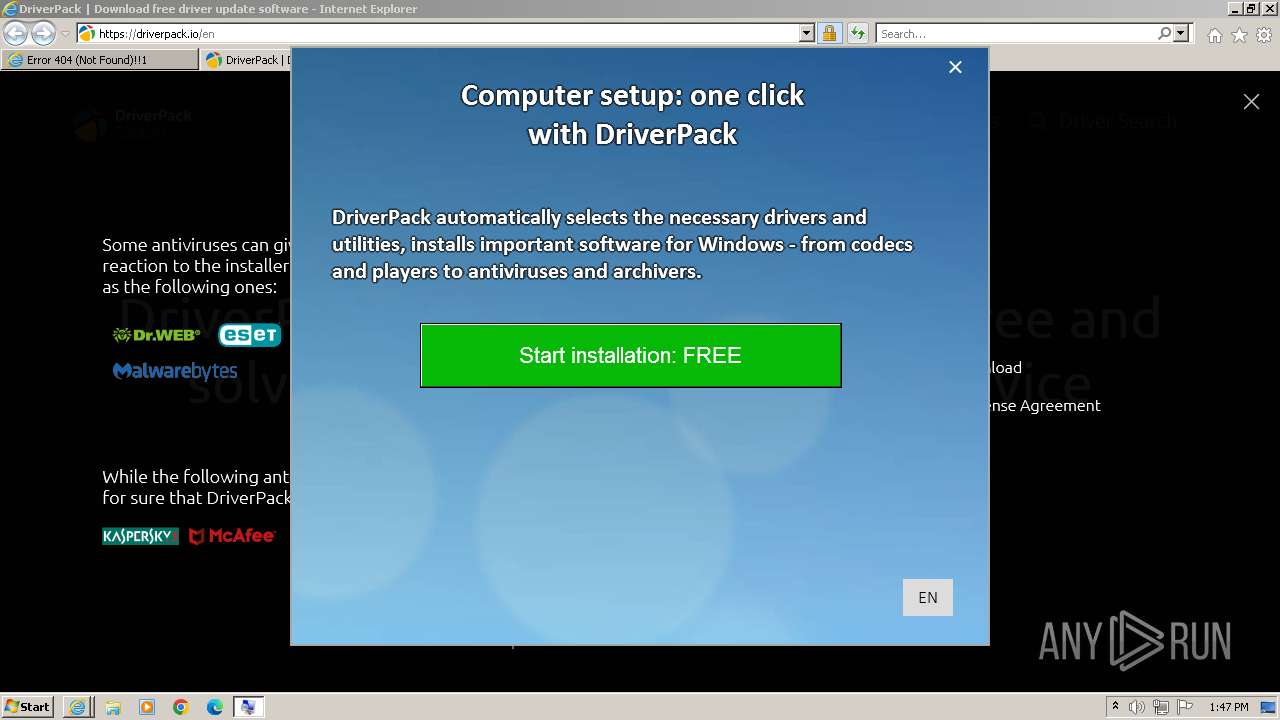Dismiss the dark overlay with the outer X

coord(1251,101)
